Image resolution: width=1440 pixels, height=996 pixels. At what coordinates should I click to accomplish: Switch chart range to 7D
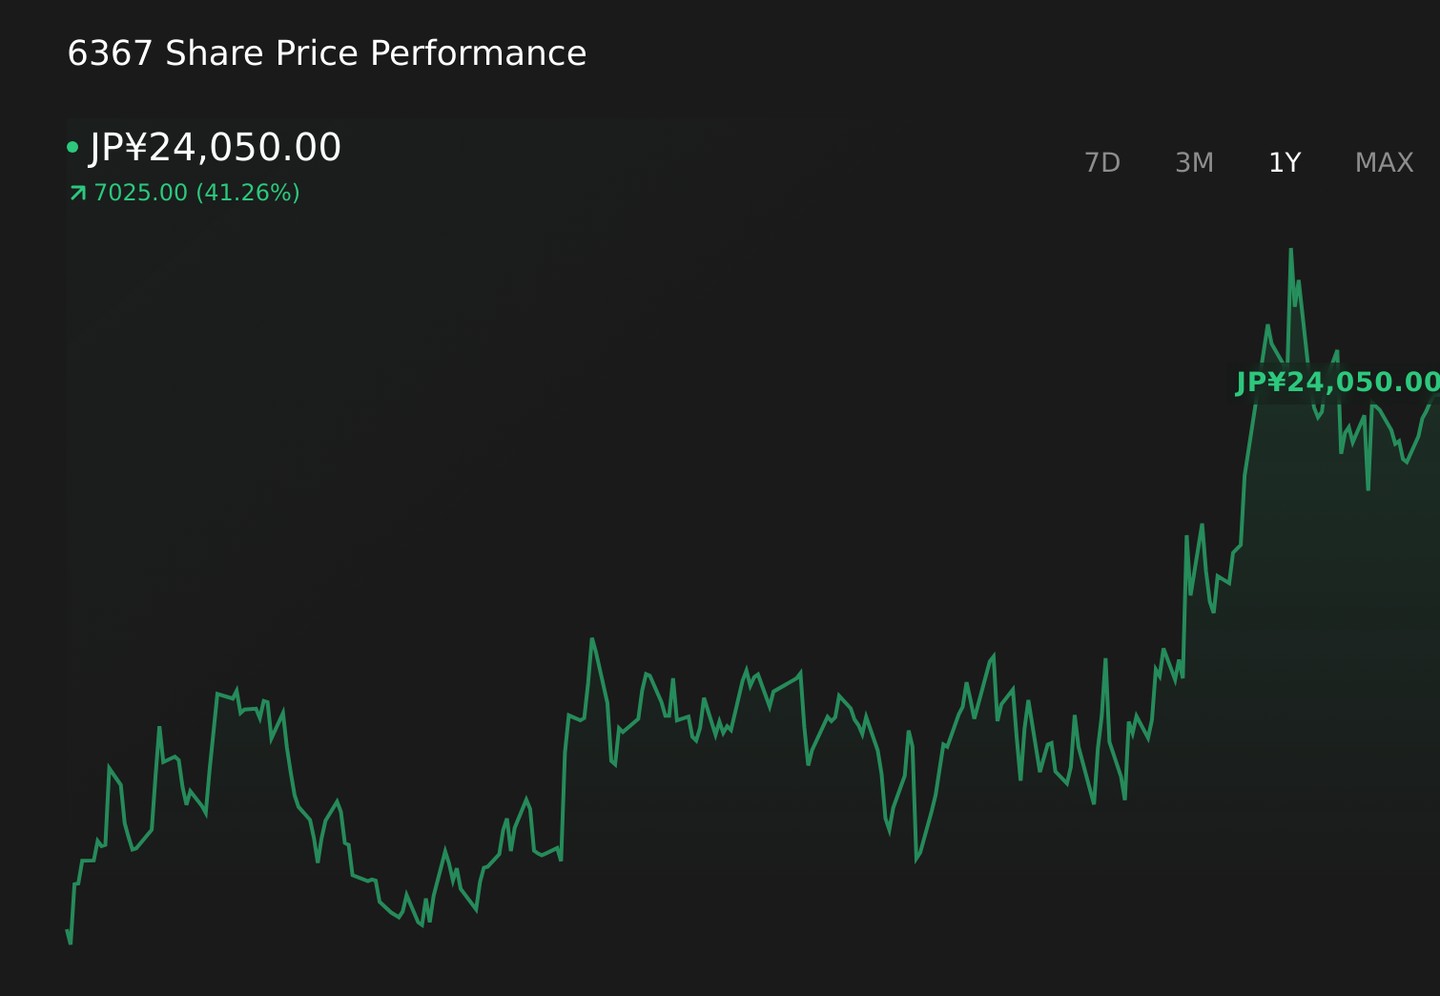point(1102,162)
